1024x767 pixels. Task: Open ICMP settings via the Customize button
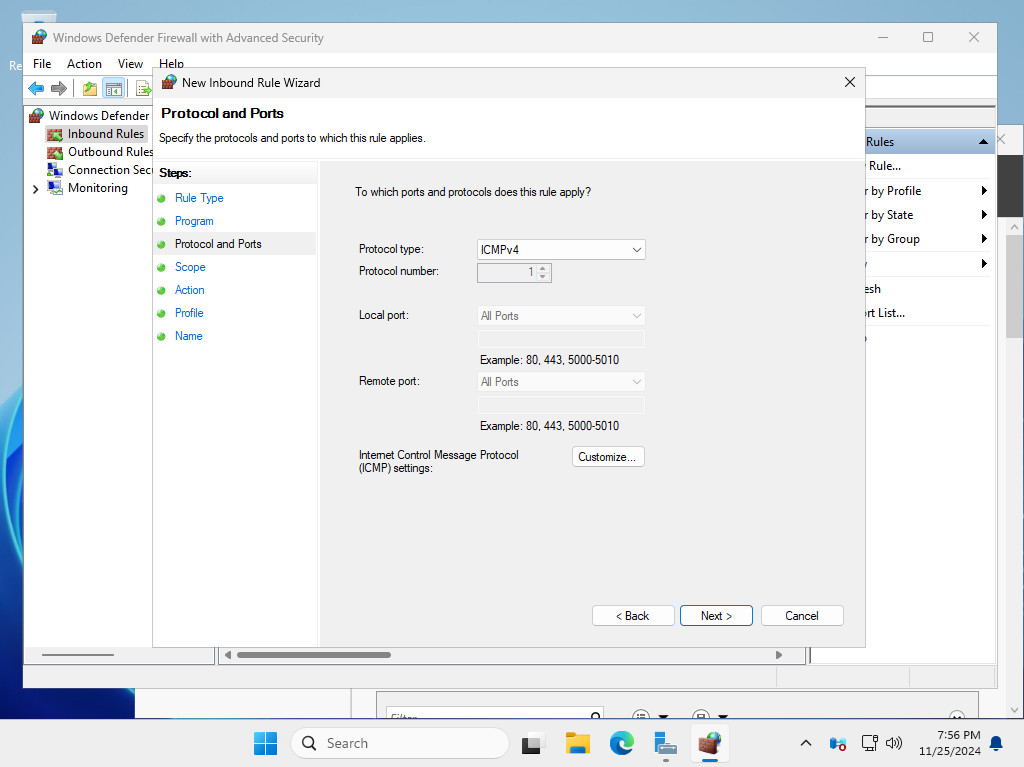coord(607,456)
